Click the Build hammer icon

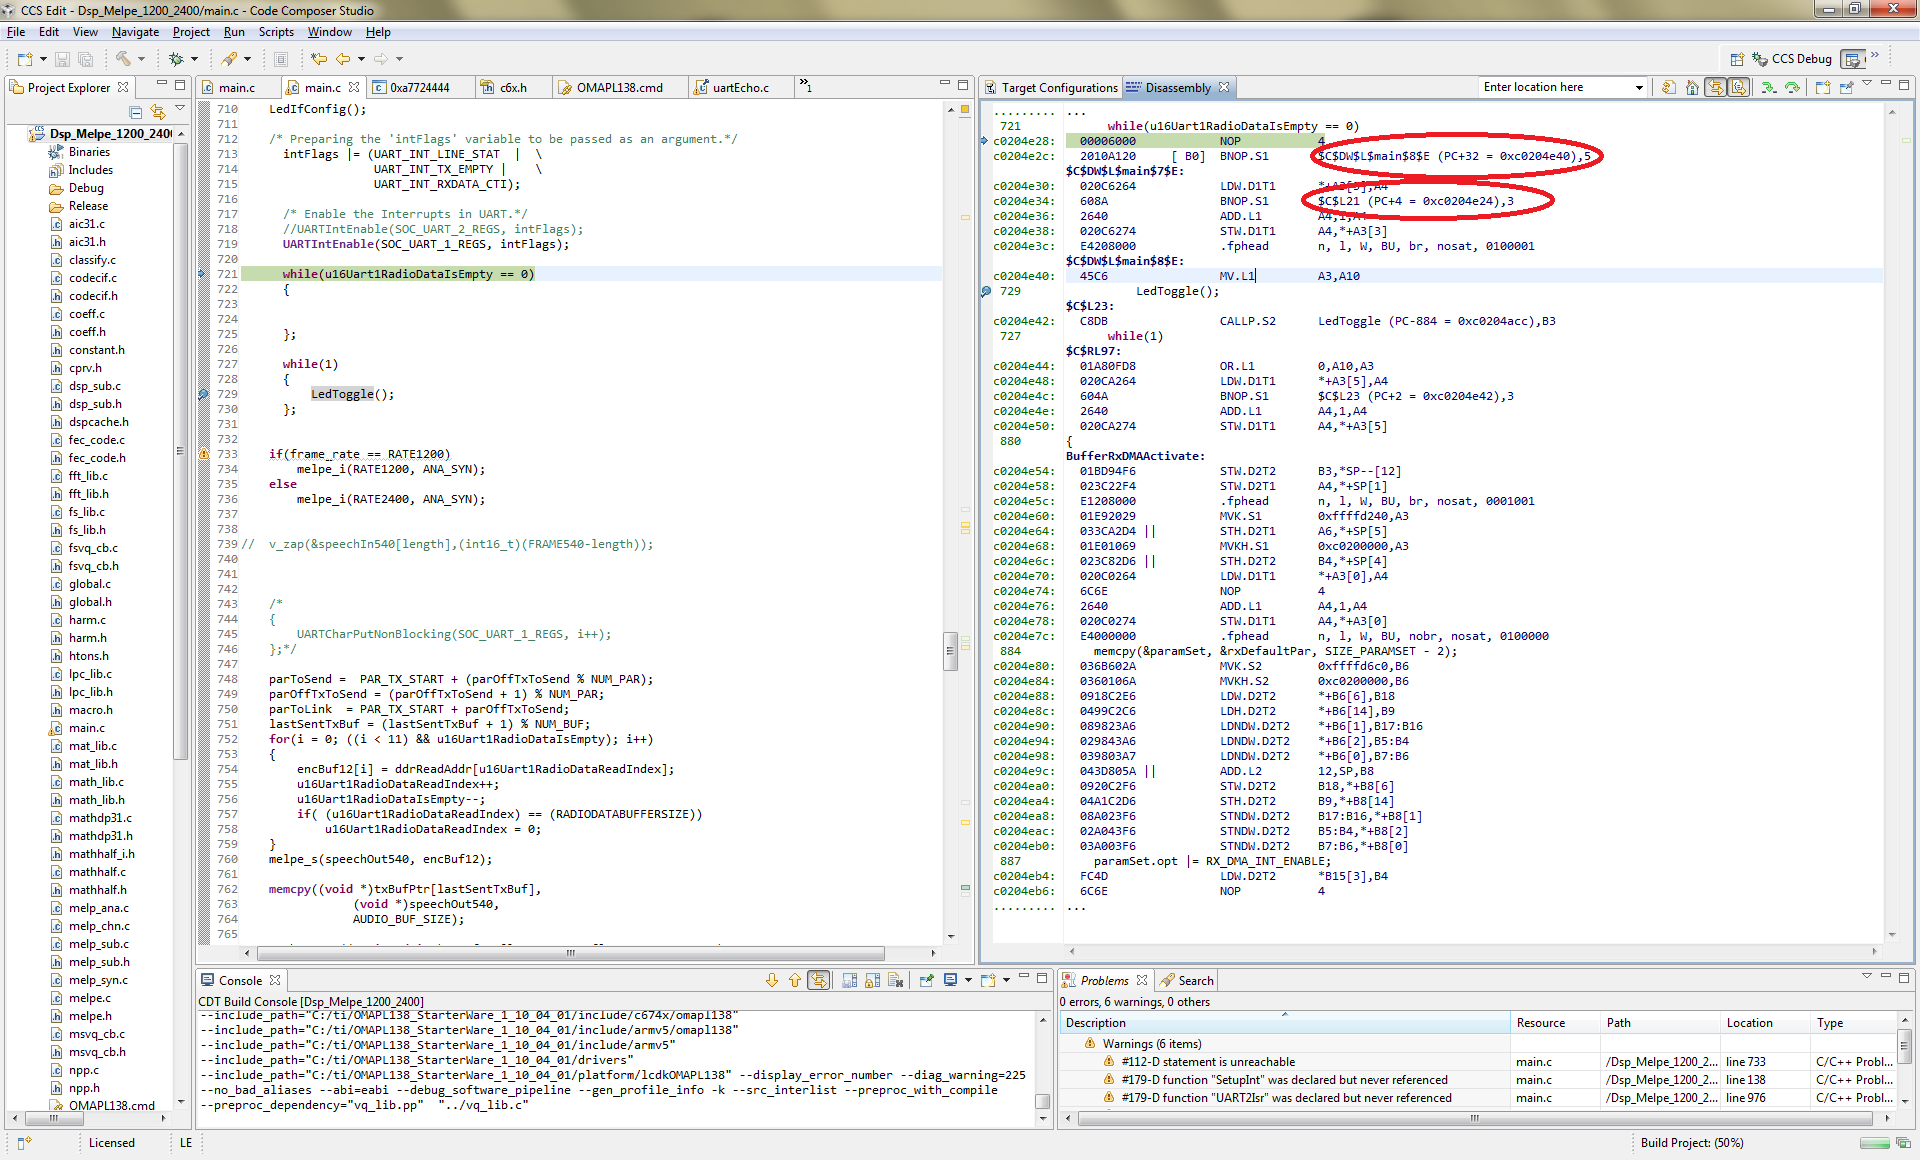(x=123, y=59)
